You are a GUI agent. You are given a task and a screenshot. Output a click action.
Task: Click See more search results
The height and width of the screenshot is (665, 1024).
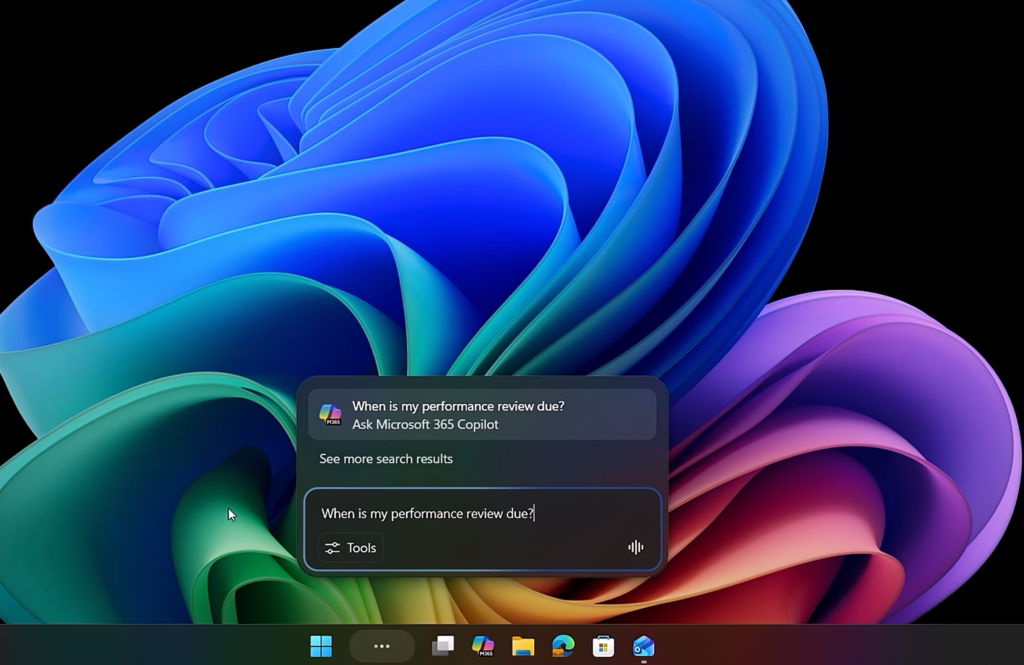(386, 459)
